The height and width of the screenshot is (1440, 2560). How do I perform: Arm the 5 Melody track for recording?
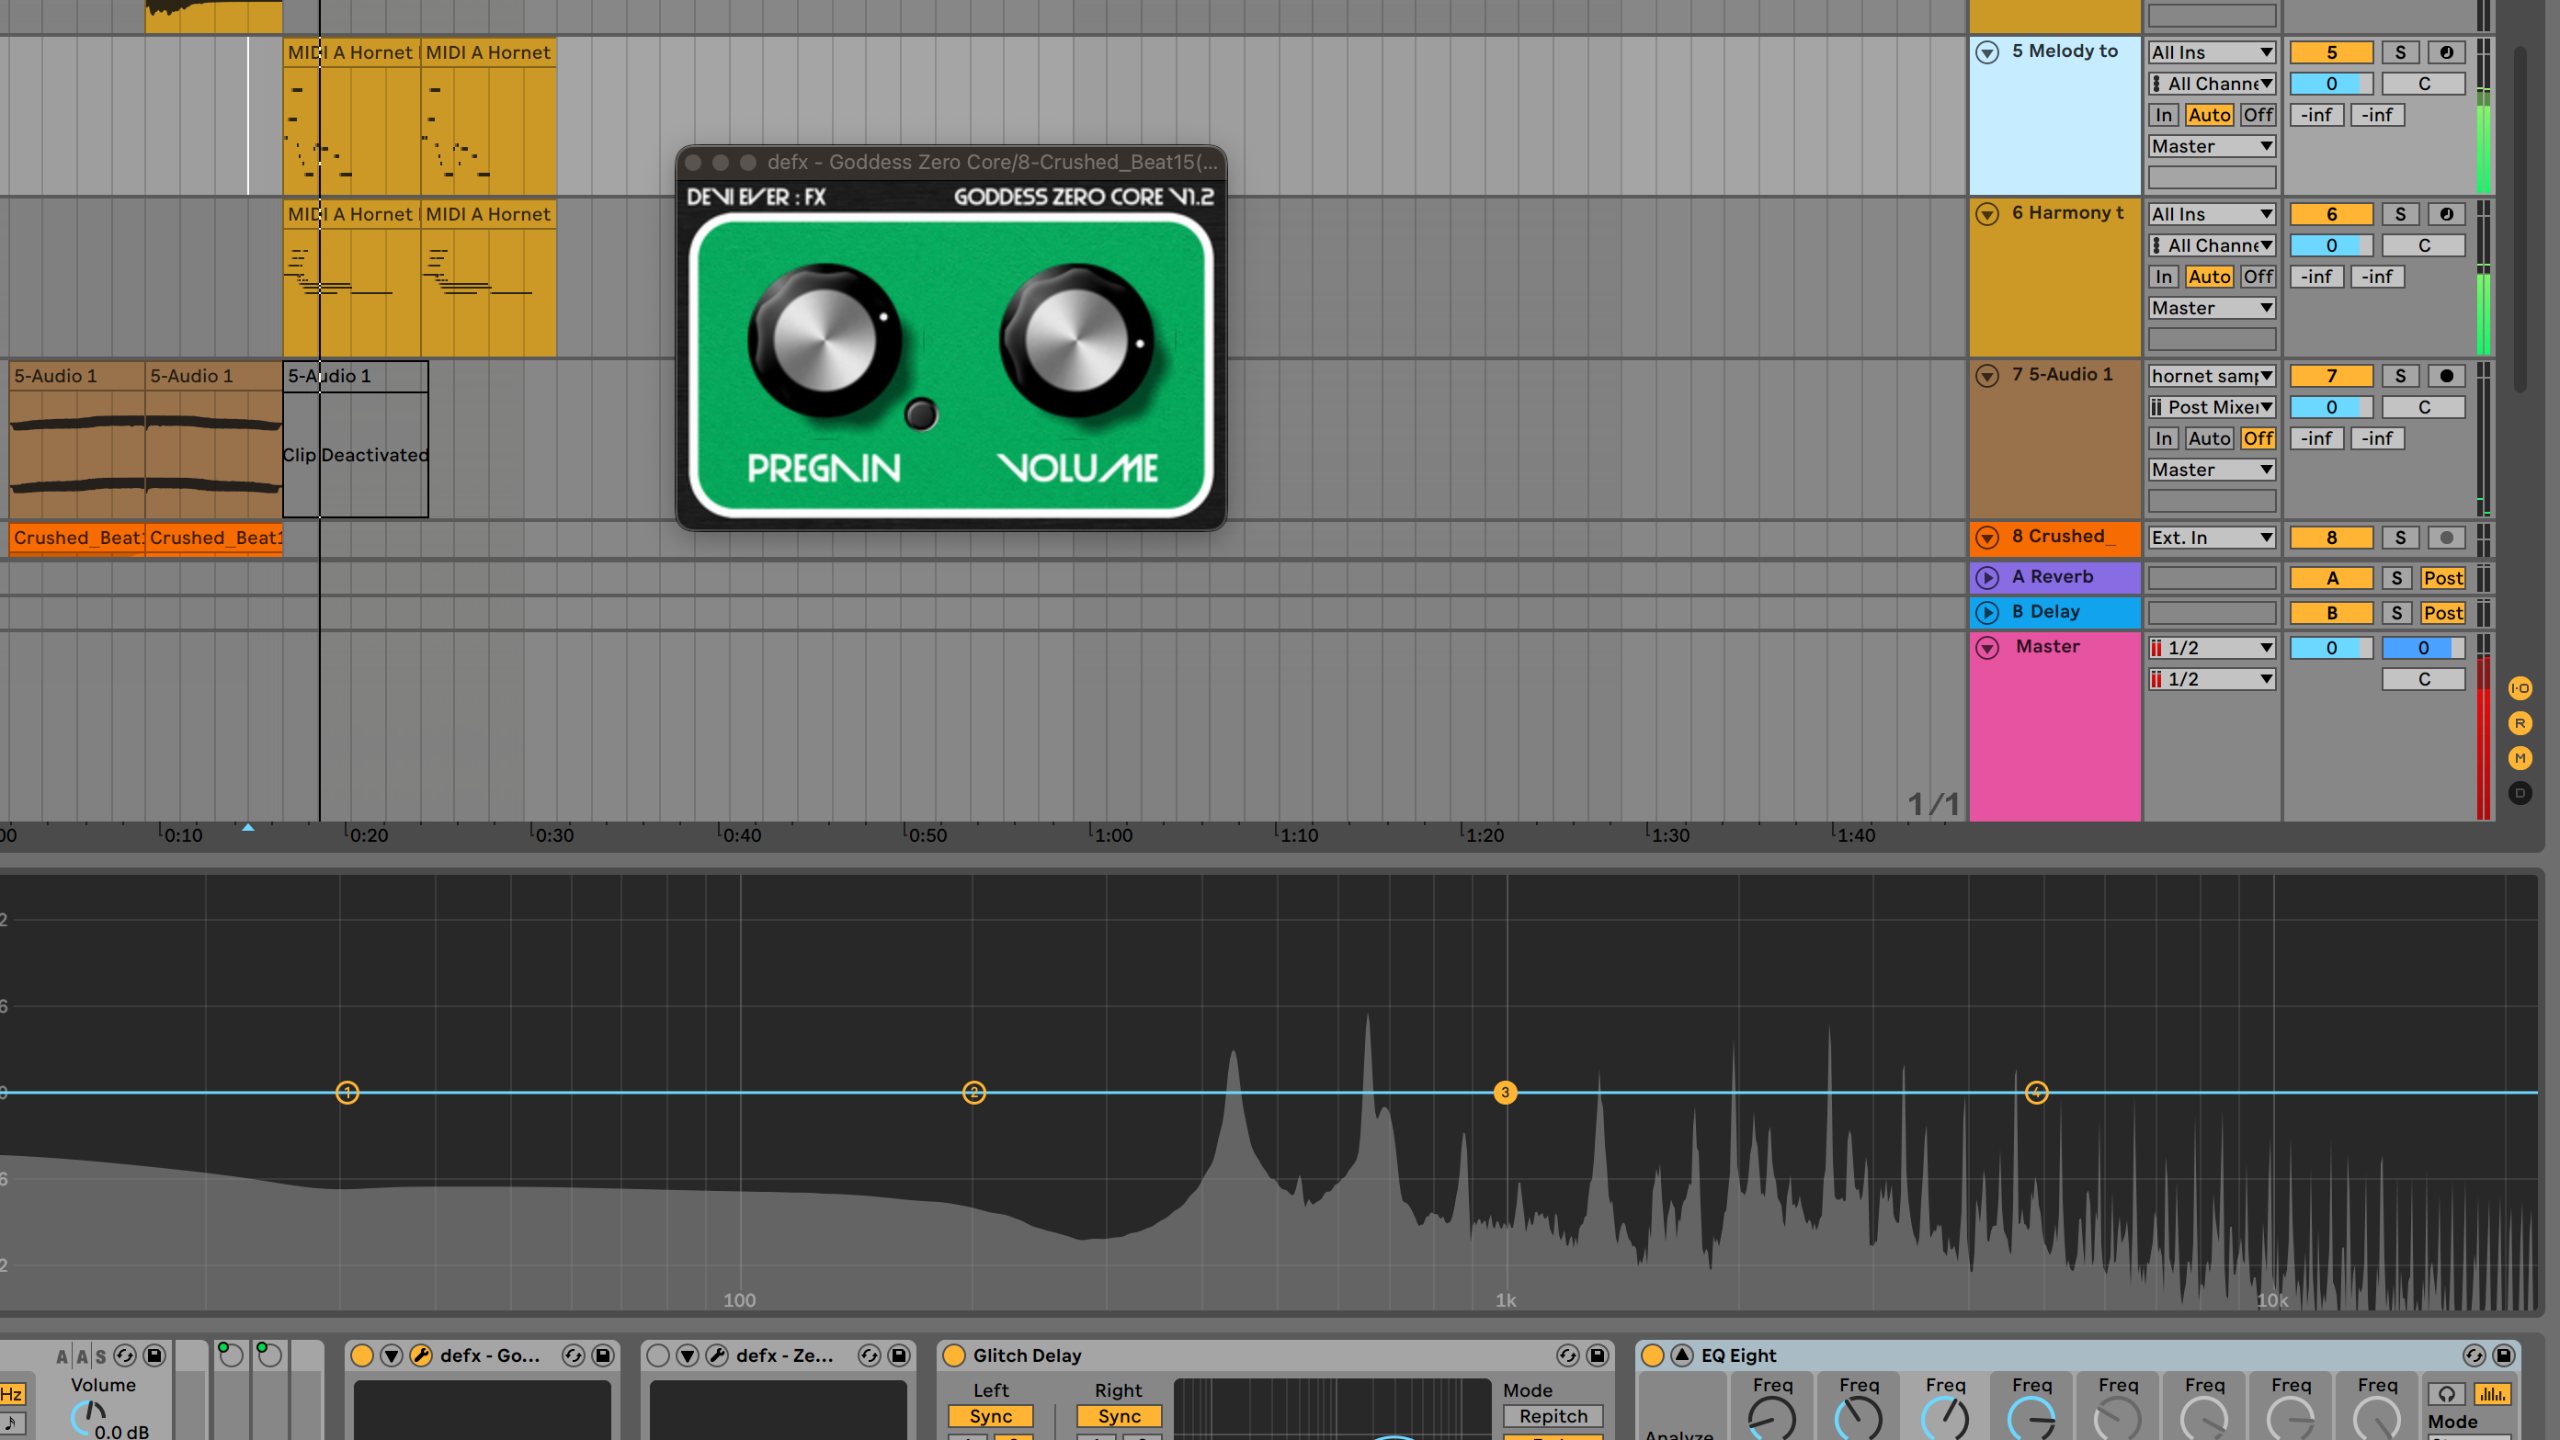pos(2446,53)
